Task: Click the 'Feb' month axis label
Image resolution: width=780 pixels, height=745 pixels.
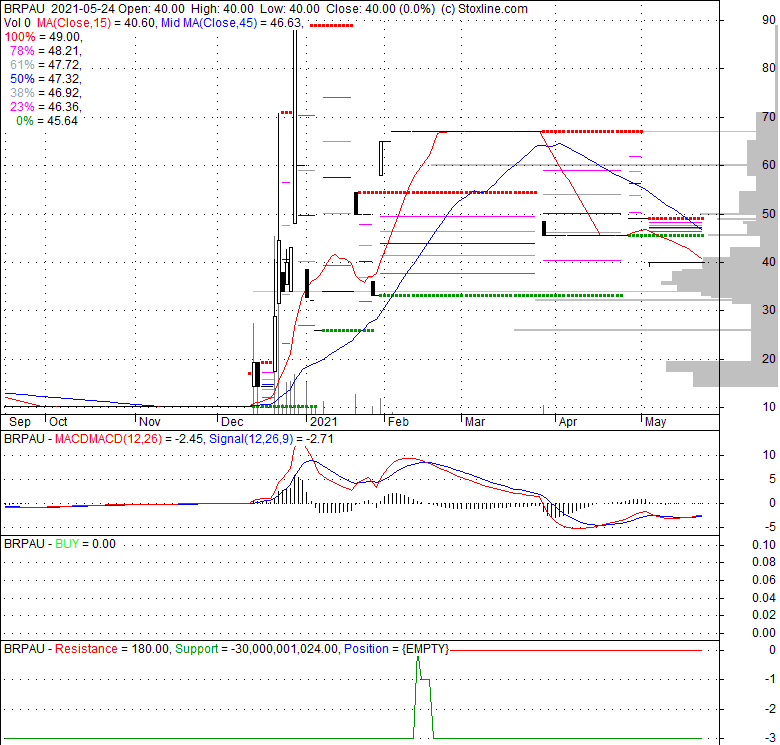Action: [398, 422]
